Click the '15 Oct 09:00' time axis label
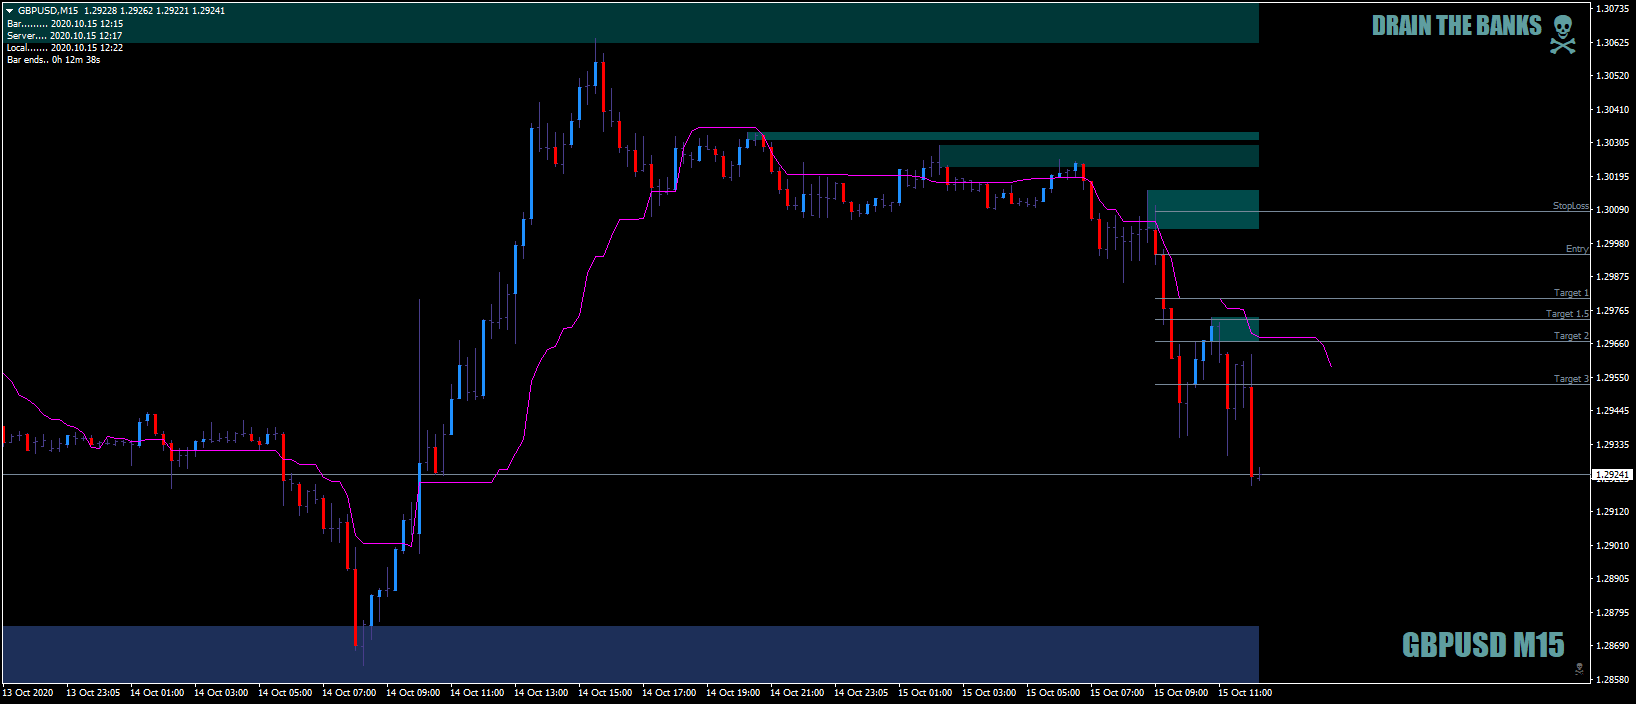Image resolution: width=1636 pixels, height=704 pixels. coord(1181,692)
